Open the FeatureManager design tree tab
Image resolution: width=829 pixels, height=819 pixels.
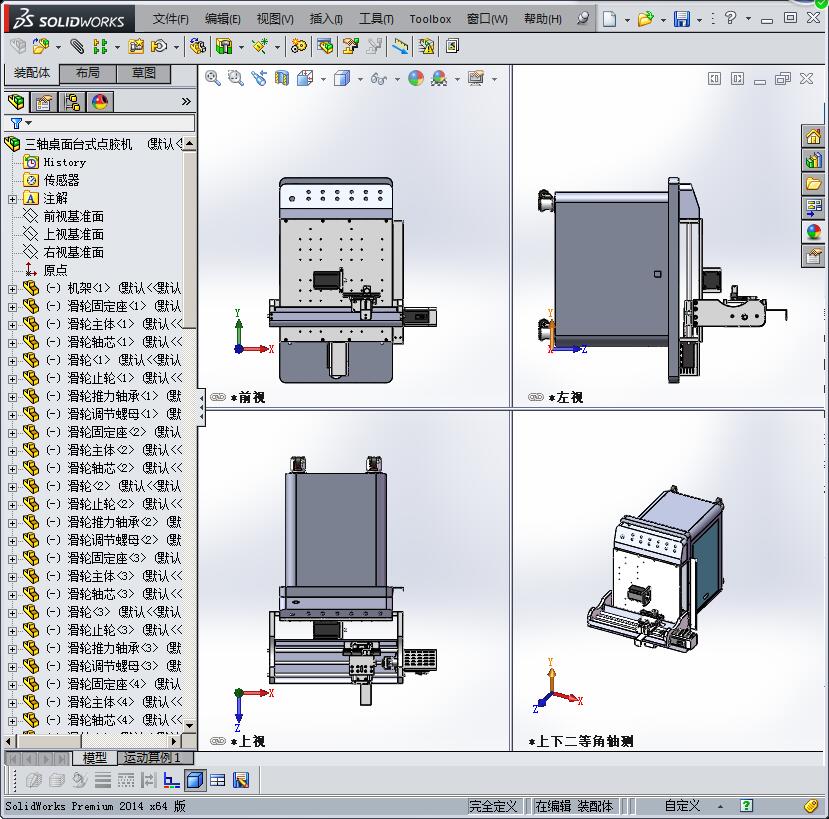15,101
